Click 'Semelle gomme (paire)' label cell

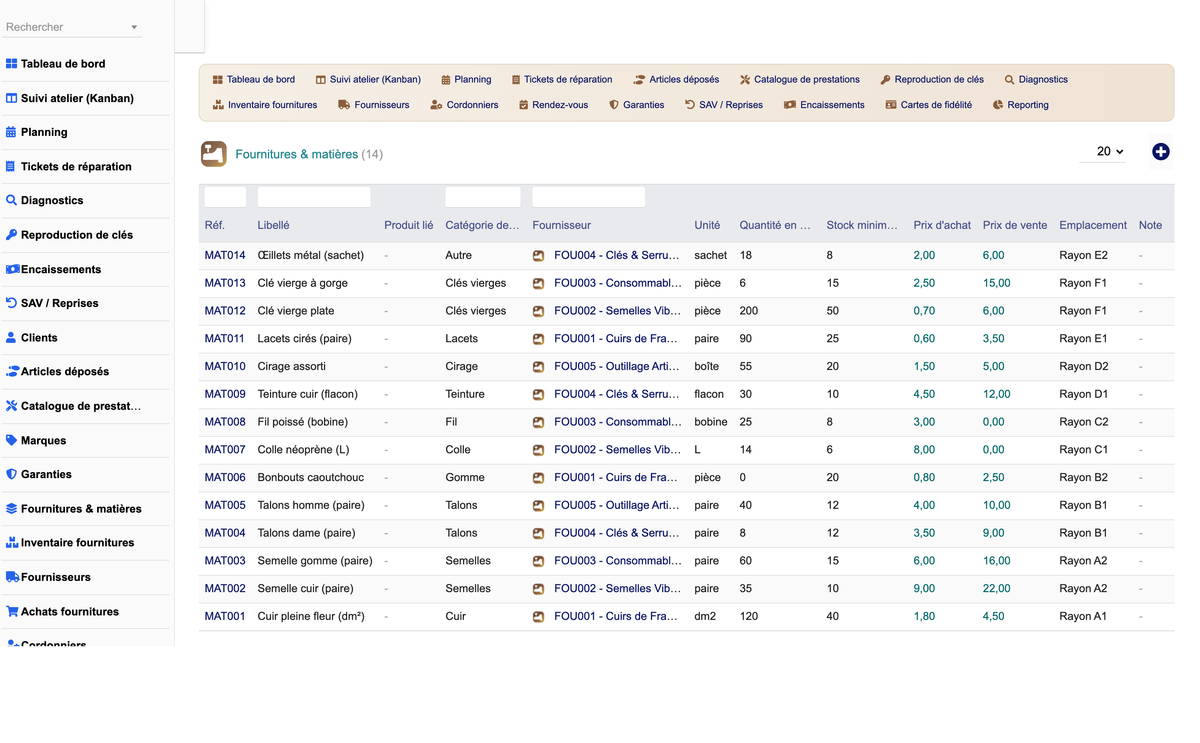(315, 561)
